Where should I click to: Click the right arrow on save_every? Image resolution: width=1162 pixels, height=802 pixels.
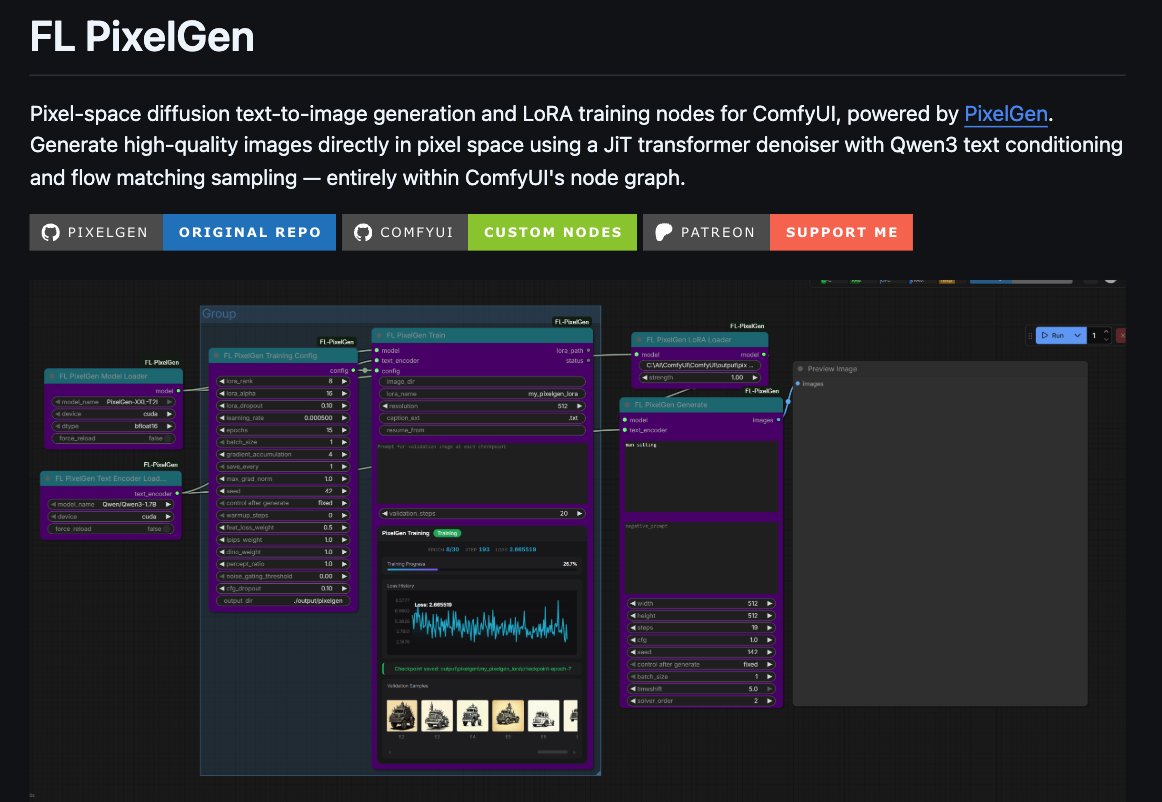[344, 466]
